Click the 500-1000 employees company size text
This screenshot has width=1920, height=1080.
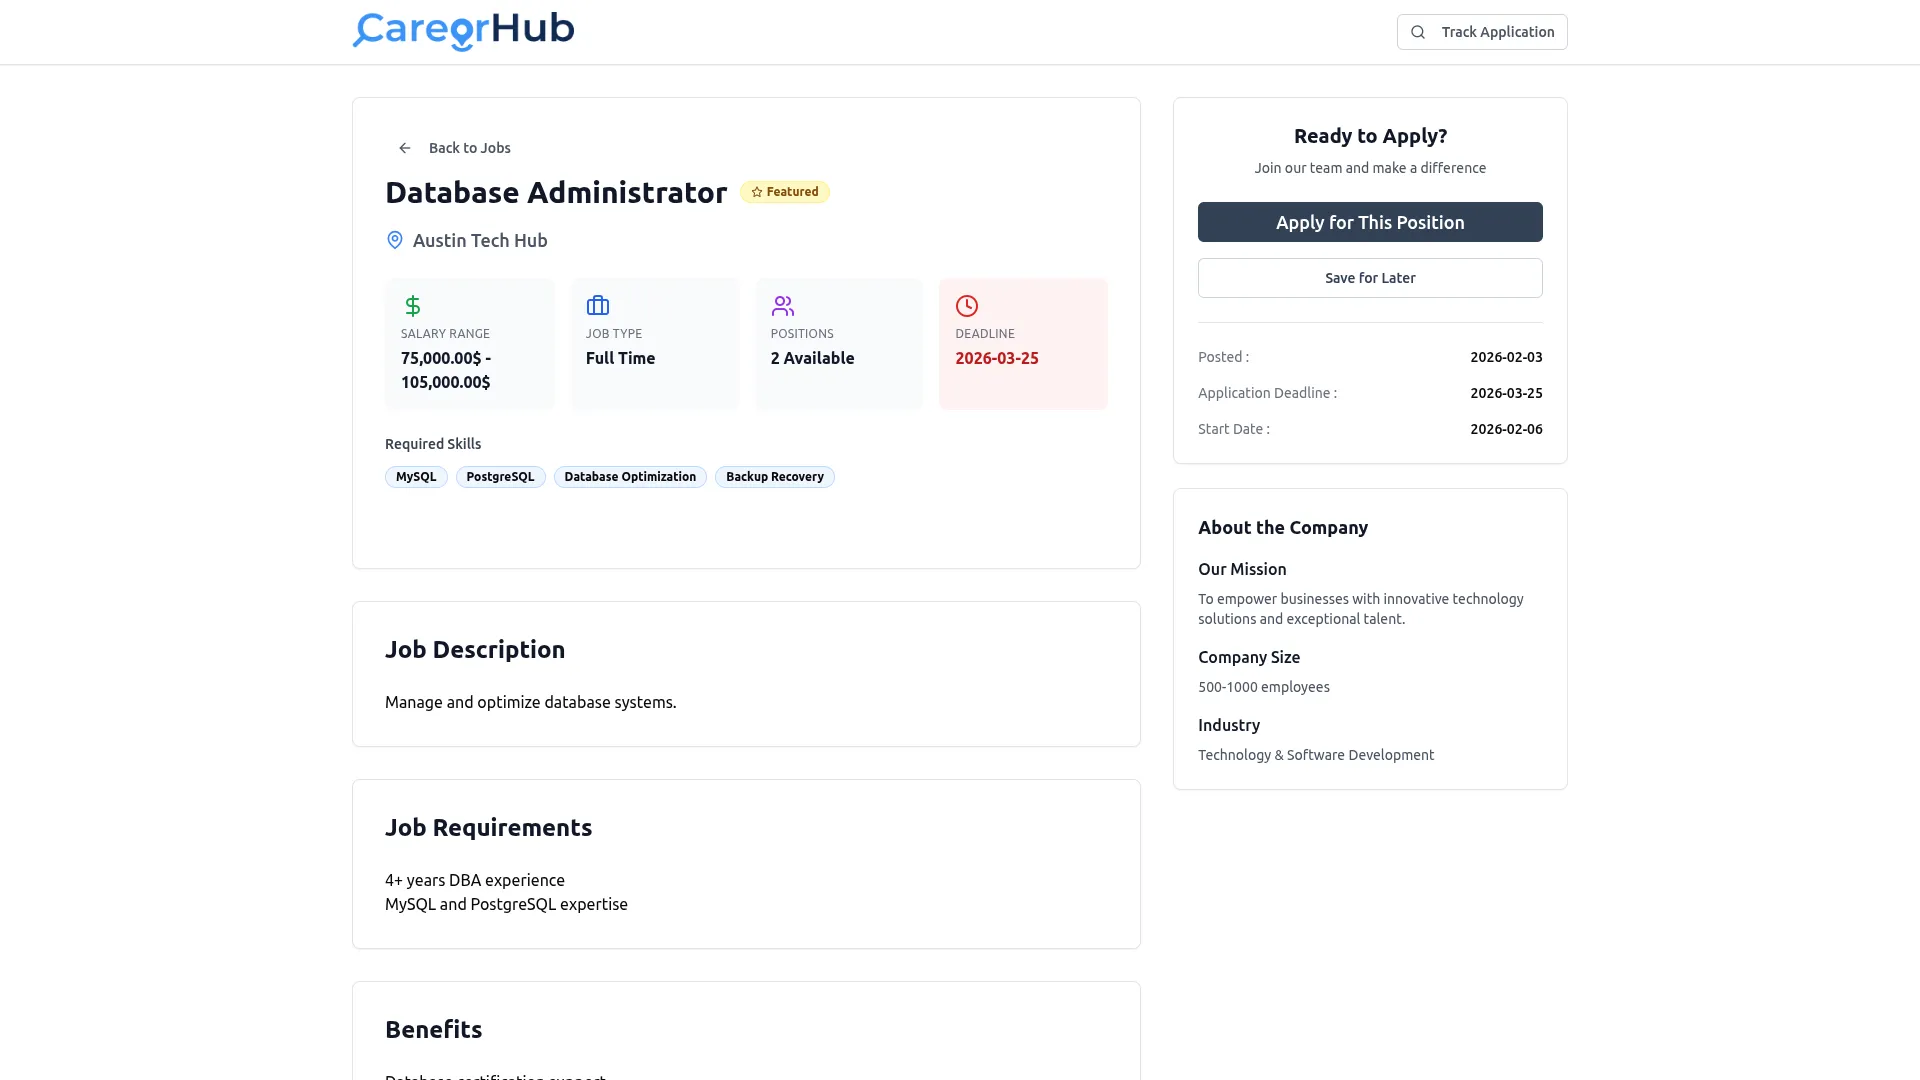pos(1264,687)
